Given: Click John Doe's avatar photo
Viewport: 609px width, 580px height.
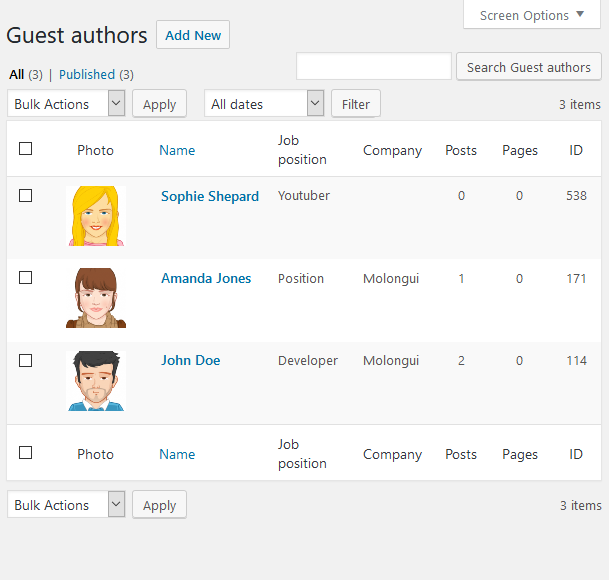Looking at the screenshot, I should (x=96, y=380).
